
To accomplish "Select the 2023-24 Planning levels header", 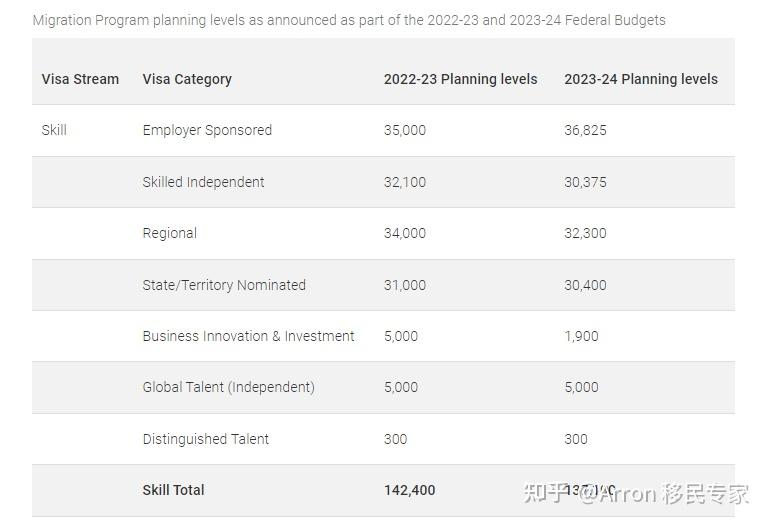I will [640, 79].
